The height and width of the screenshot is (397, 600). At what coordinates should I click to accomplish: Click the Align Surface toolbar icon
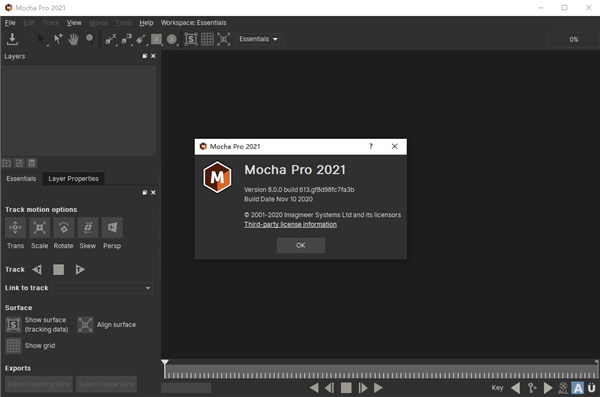click(x=223, y=39)
